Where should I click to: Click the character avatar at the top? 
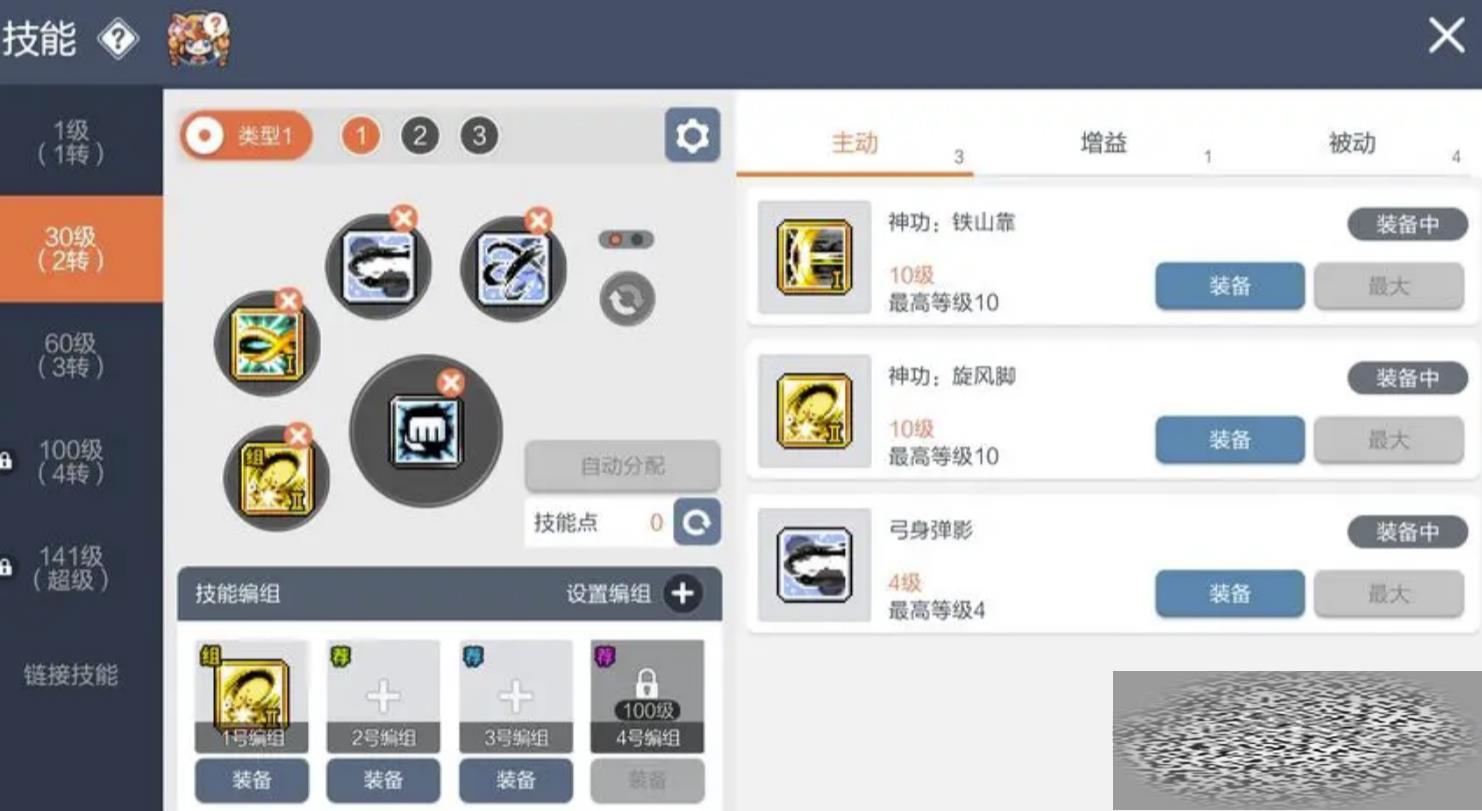198,40
